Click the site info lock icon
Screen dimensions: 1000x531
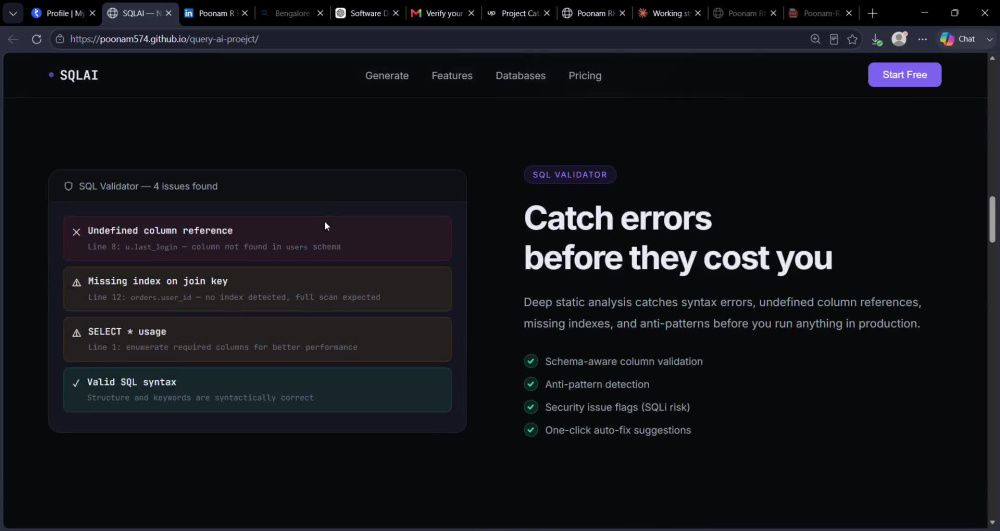[59, 39]
